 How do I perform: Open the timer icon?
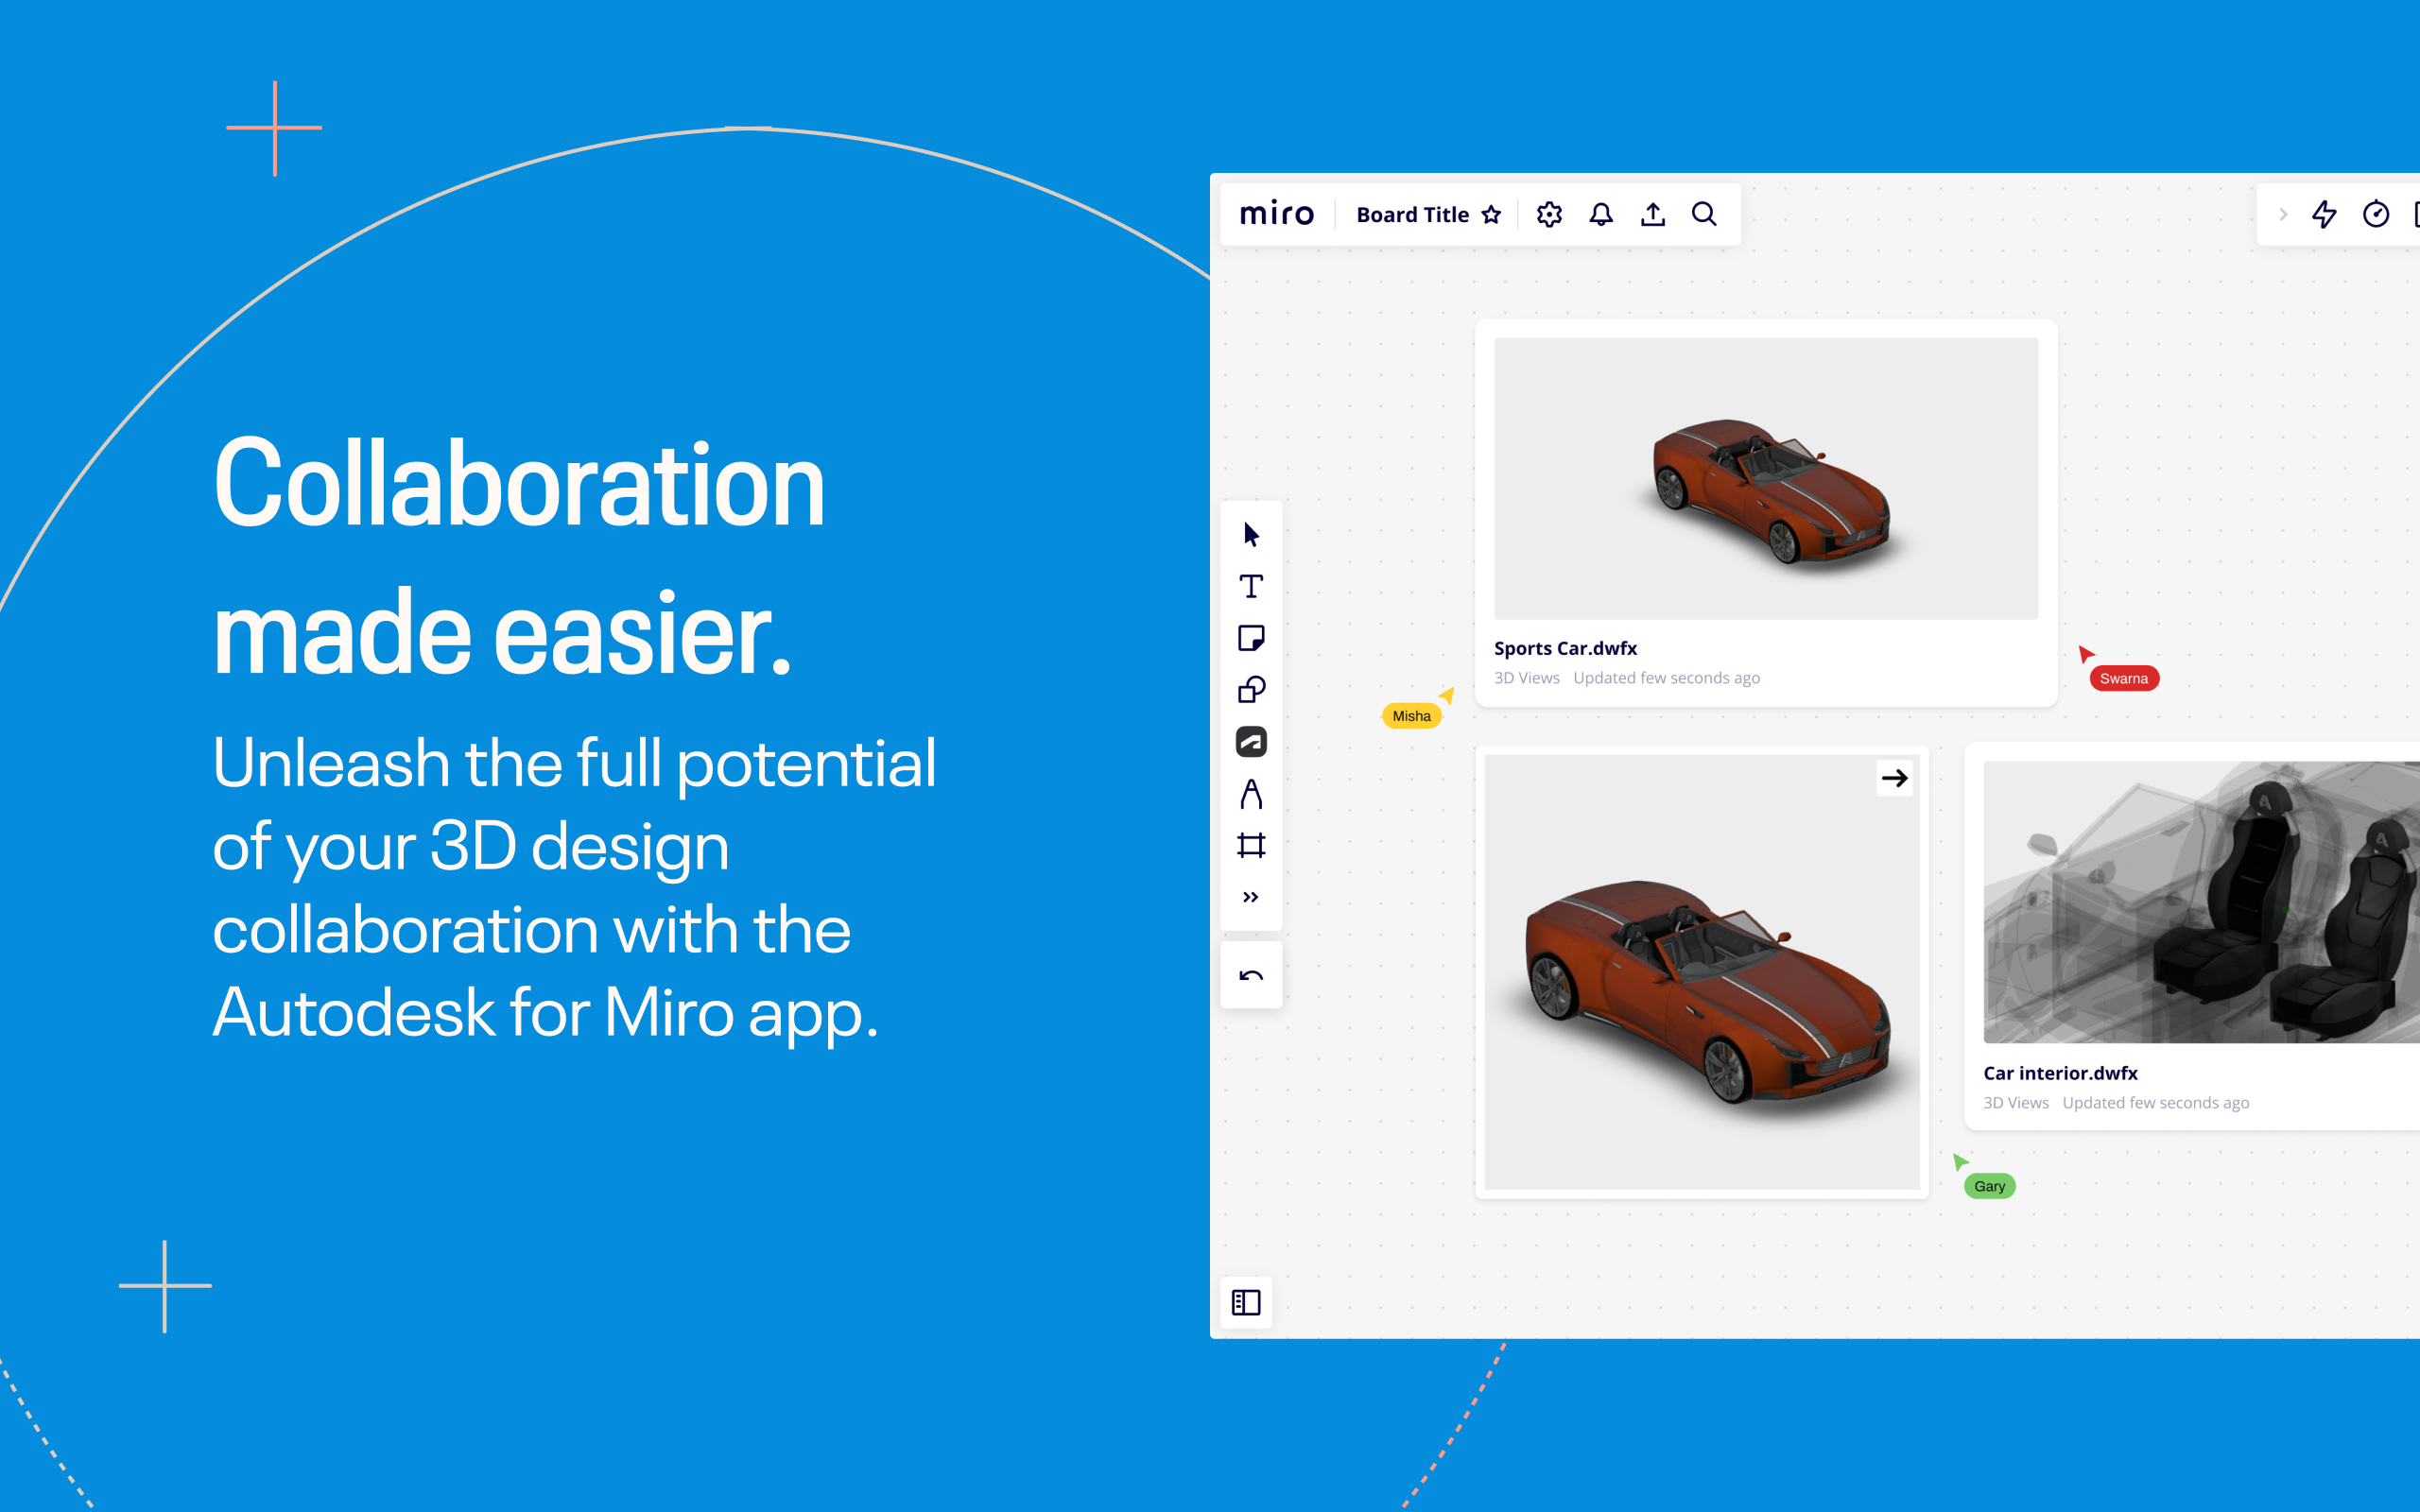[x=2376, y=215]
